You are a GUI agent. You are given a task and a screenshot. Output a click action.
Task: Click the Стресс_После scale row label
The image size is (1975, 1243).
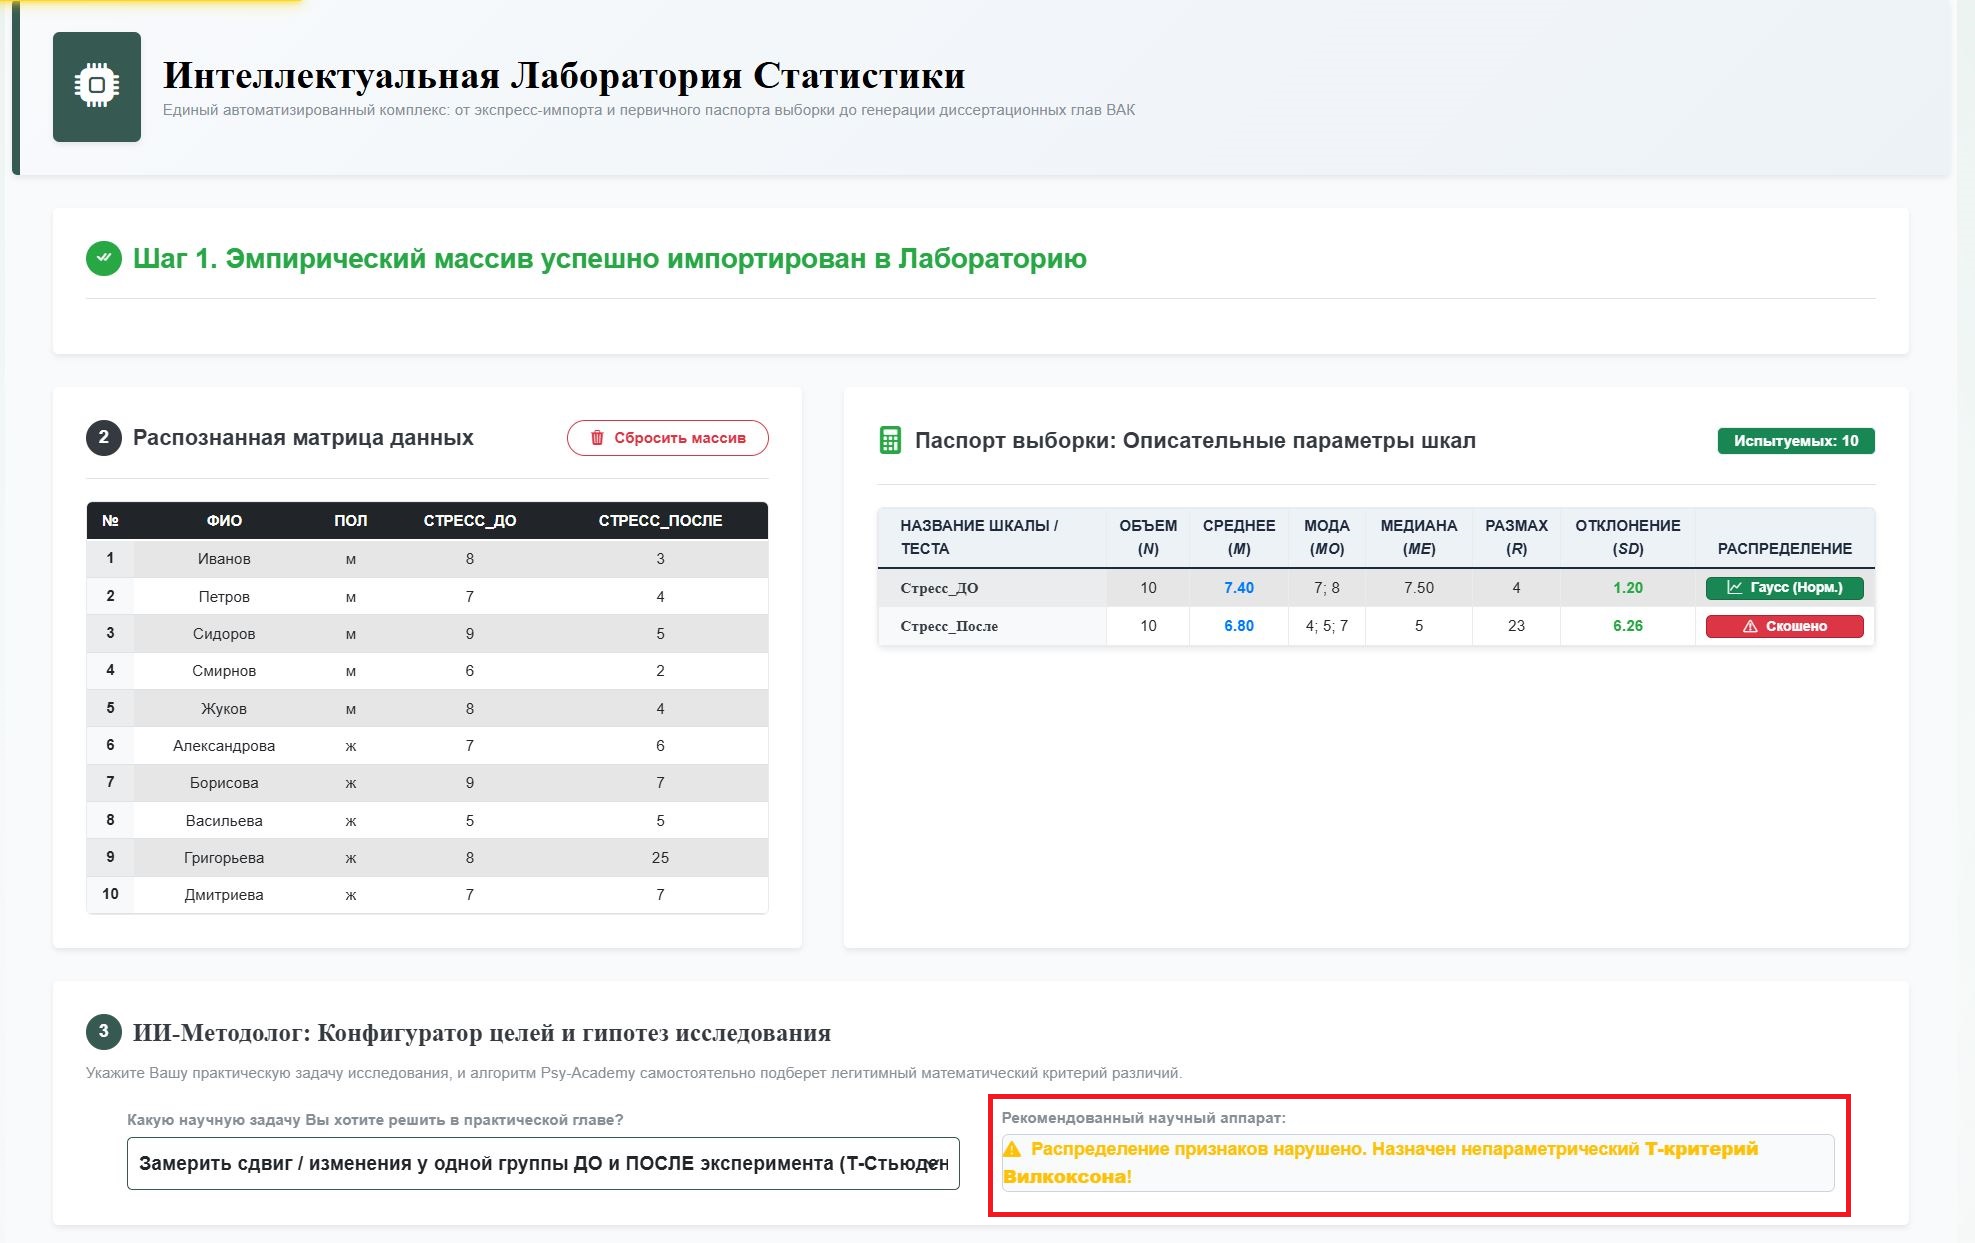coord(949,626)
